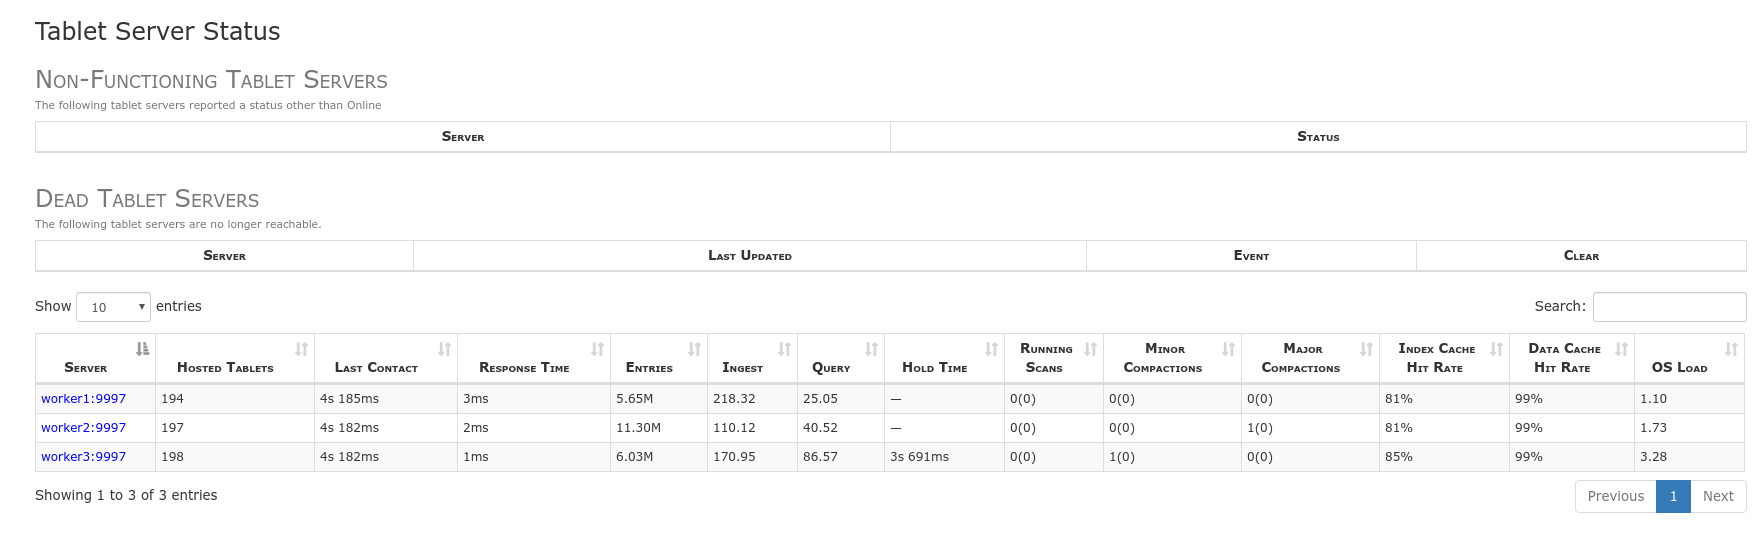Click Last Updated column header
The width and height of the screenshot is (1763, 534).
[x=750, y=256]
